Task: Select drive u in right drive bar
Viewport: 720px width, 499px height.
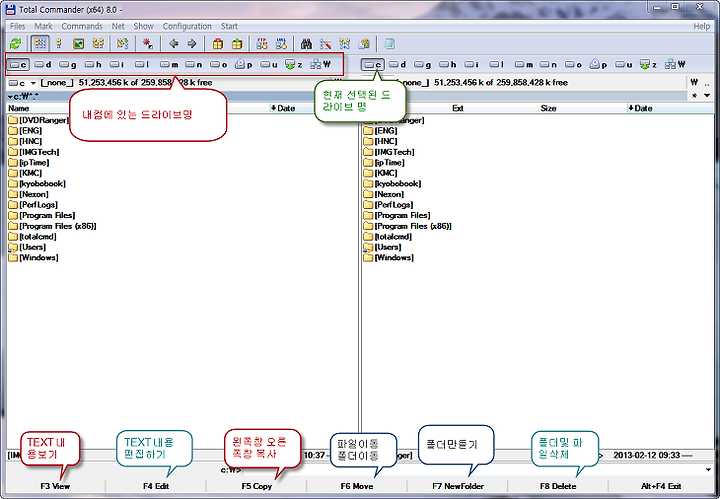Action: (x=624, y=65)
